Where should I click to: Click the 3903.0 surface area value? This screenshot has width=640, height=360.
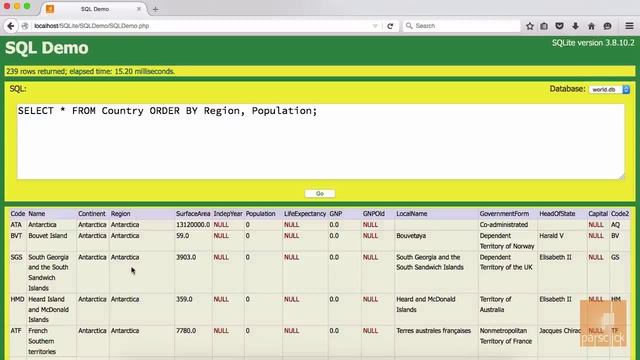point(186,257)
